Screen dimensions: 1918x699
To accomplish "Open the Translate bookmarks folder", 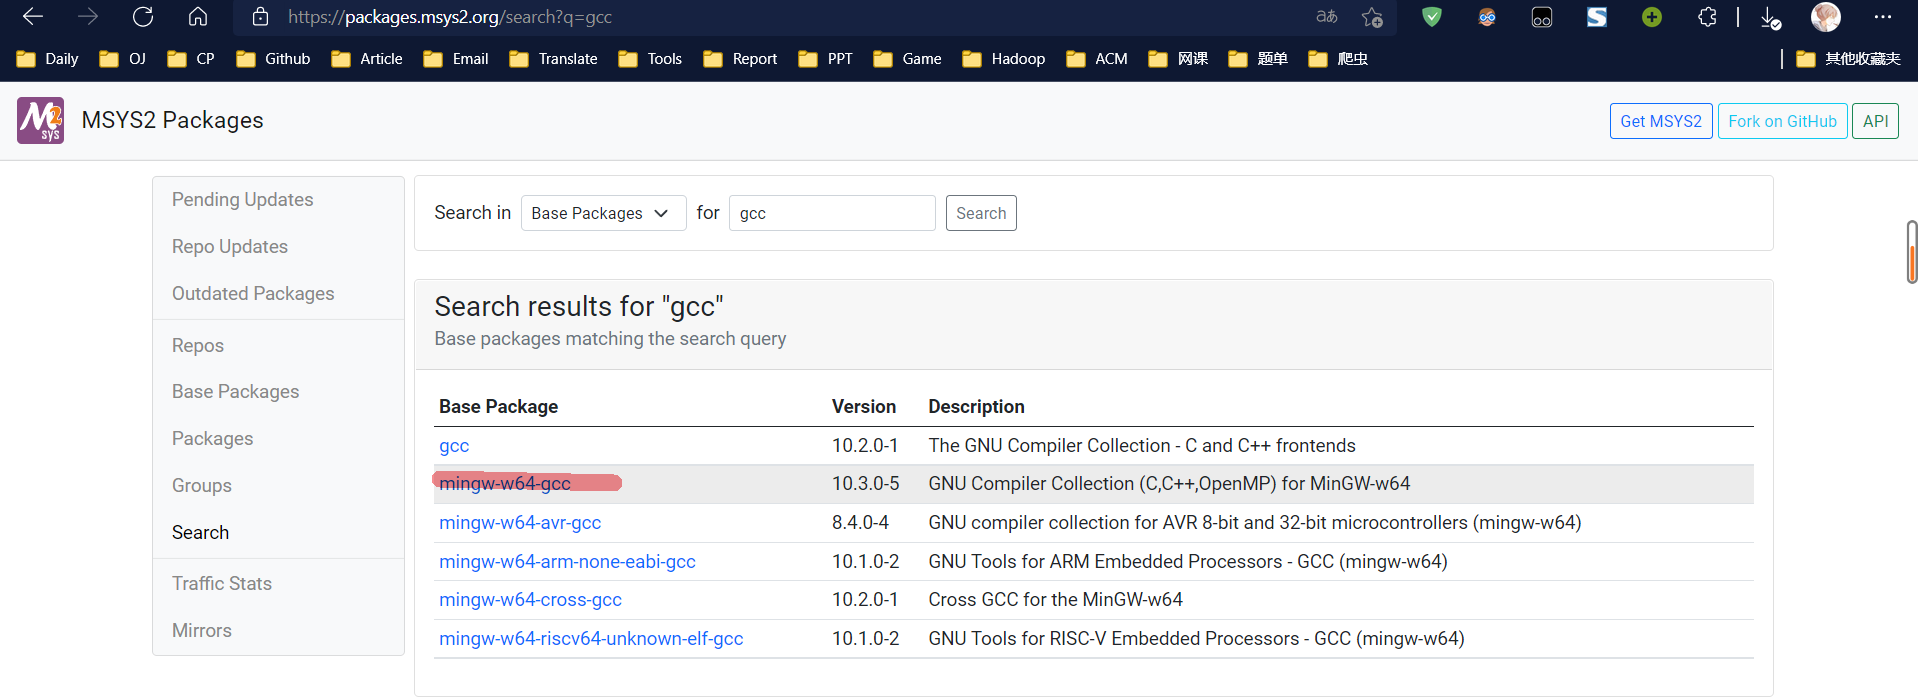I will pyautogui.click(x=553, y=59).
